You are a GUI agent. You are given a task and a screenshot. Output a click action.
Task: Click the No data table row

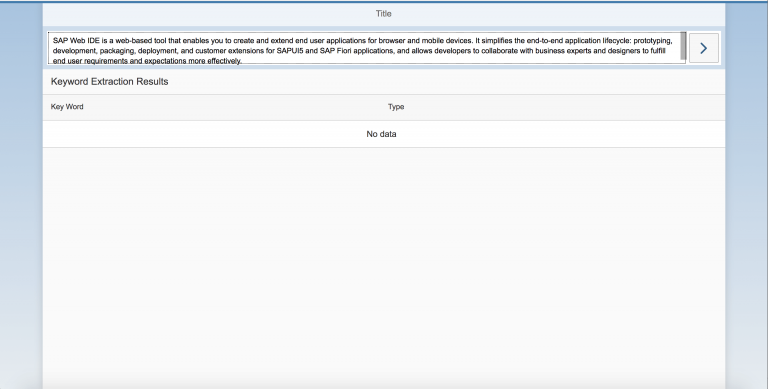[x=384, y=134]
